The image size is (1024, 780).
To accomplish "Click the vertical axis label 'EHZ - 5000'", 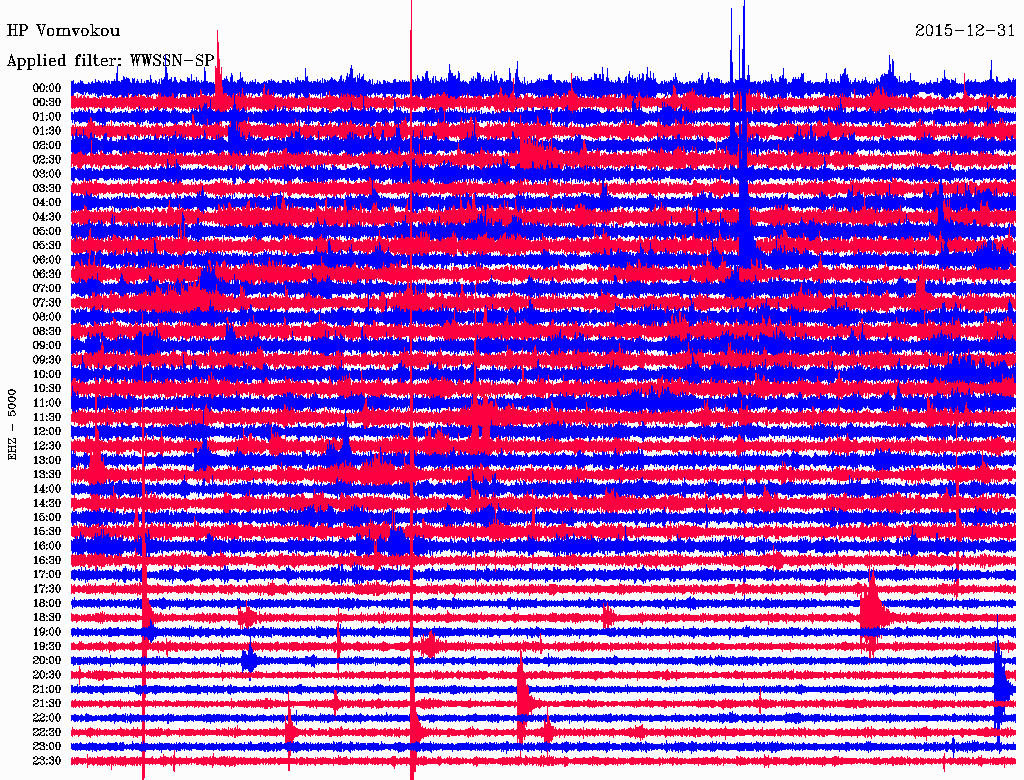I will coord(12,425).
